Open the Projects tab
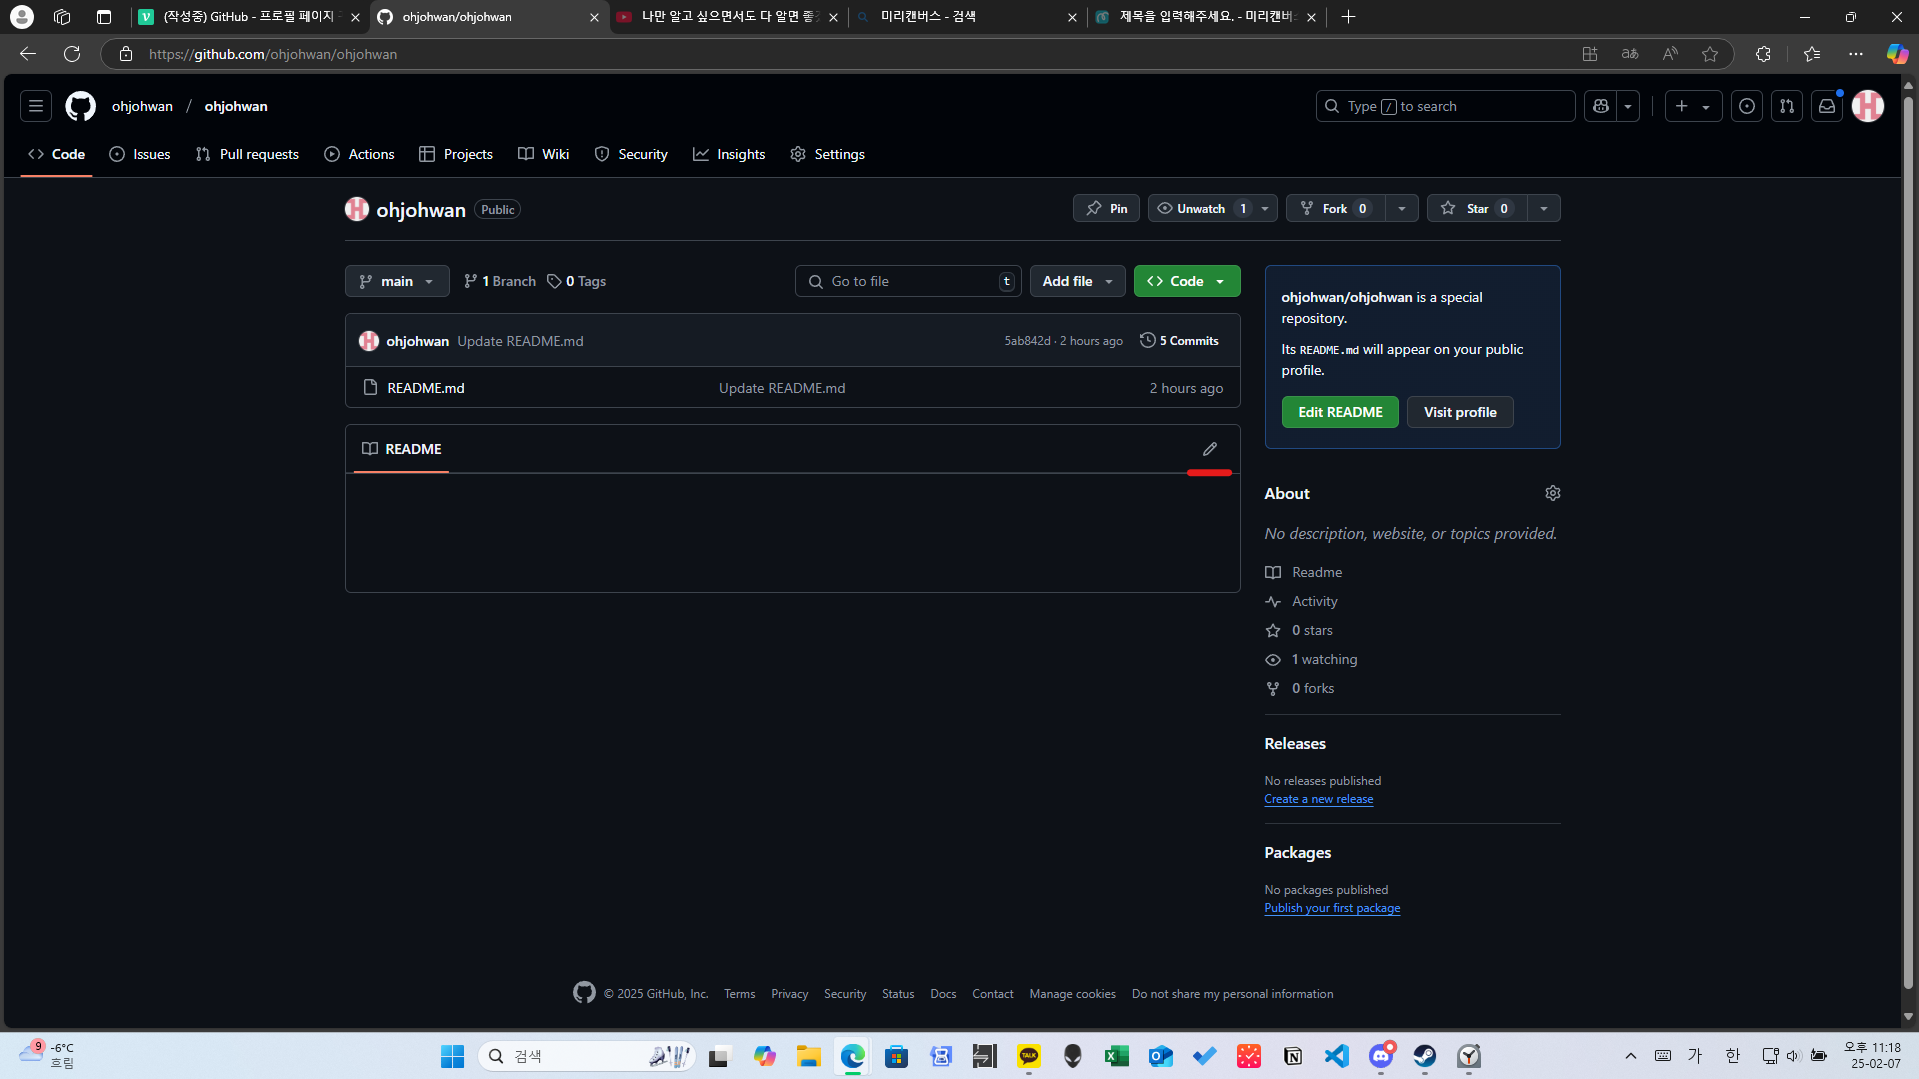Screen dimensions: 1919x1079 click(456, 154)
